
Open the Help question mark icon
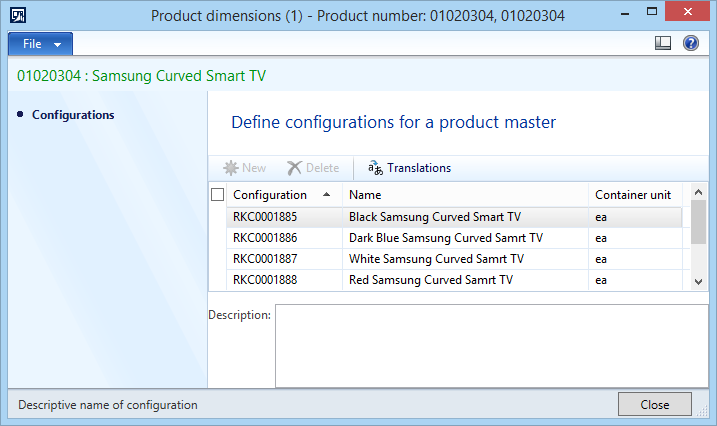pos(690,43)
